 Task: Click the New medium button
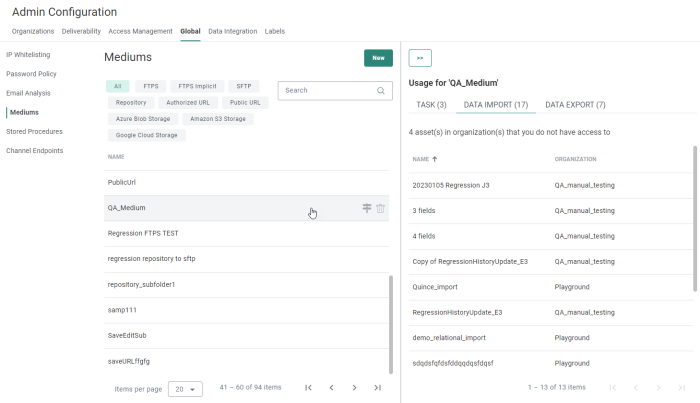coord(378,58)
